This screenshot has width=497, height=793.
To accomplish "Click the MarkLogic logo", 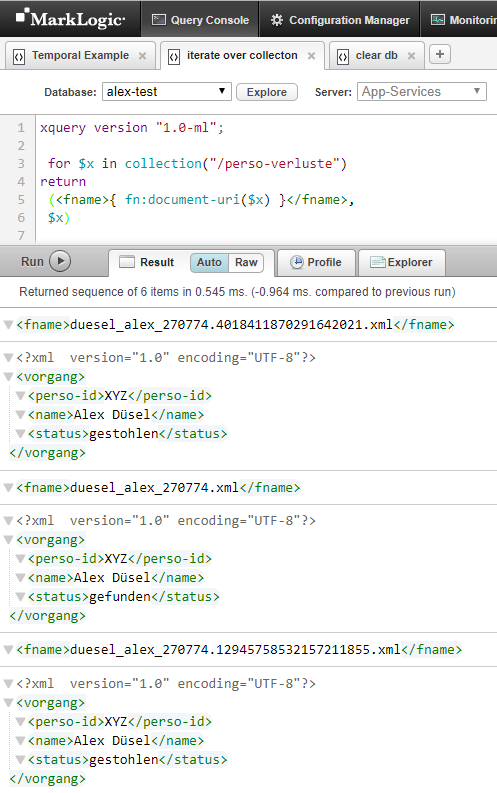I will tap(70, 19).
